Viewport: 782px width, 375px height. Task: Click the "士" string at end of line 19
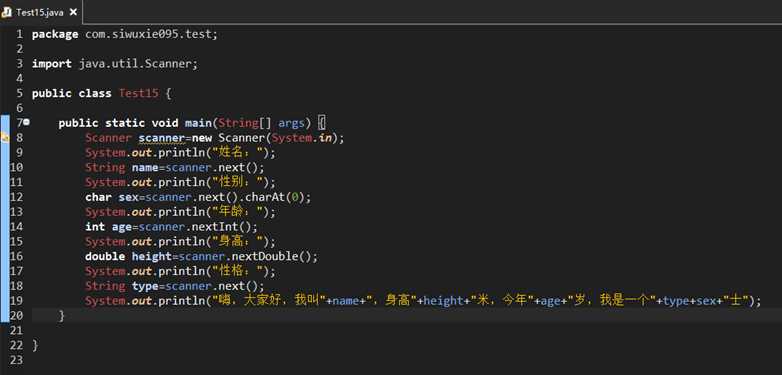(x=735, y=301)
